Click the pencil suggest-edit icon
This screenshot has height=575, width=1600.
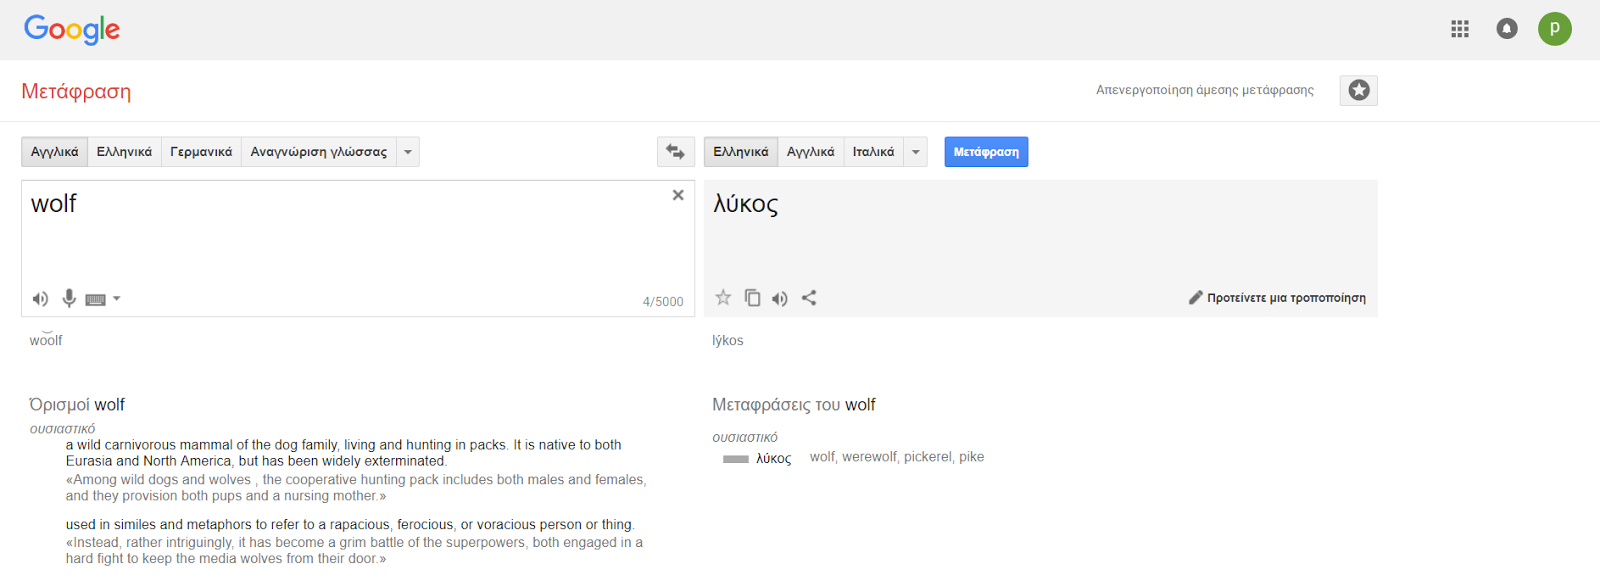[1195, 298]
